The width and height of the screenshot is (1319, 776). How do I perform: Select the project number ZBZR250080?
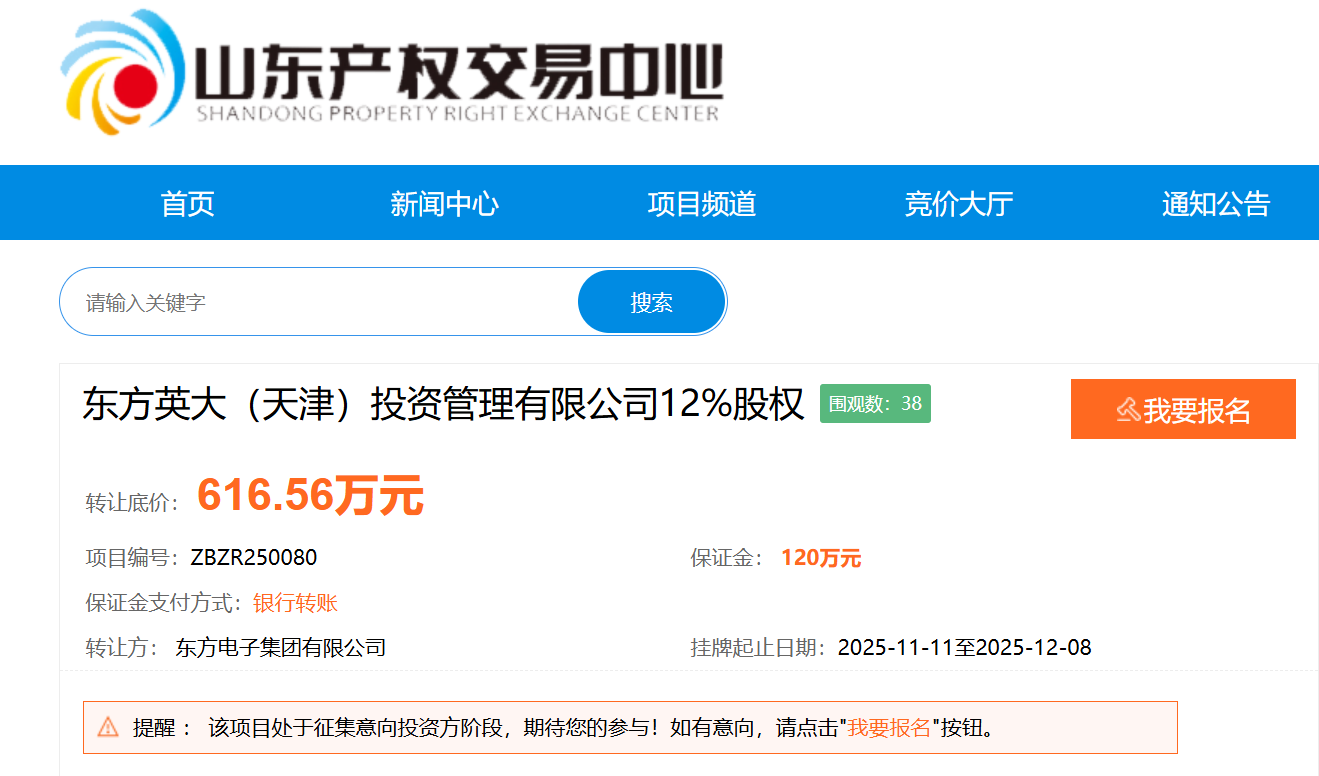click(x=254, y=558)
